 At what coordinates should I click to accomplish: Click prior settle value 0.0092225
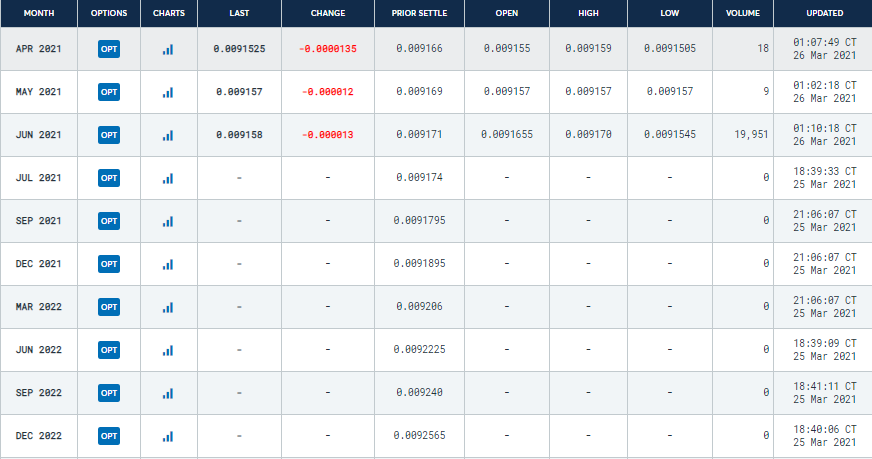[x=419, y=349]
